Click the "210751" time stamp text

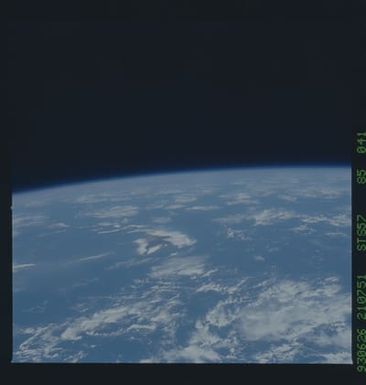click(361, 296)
